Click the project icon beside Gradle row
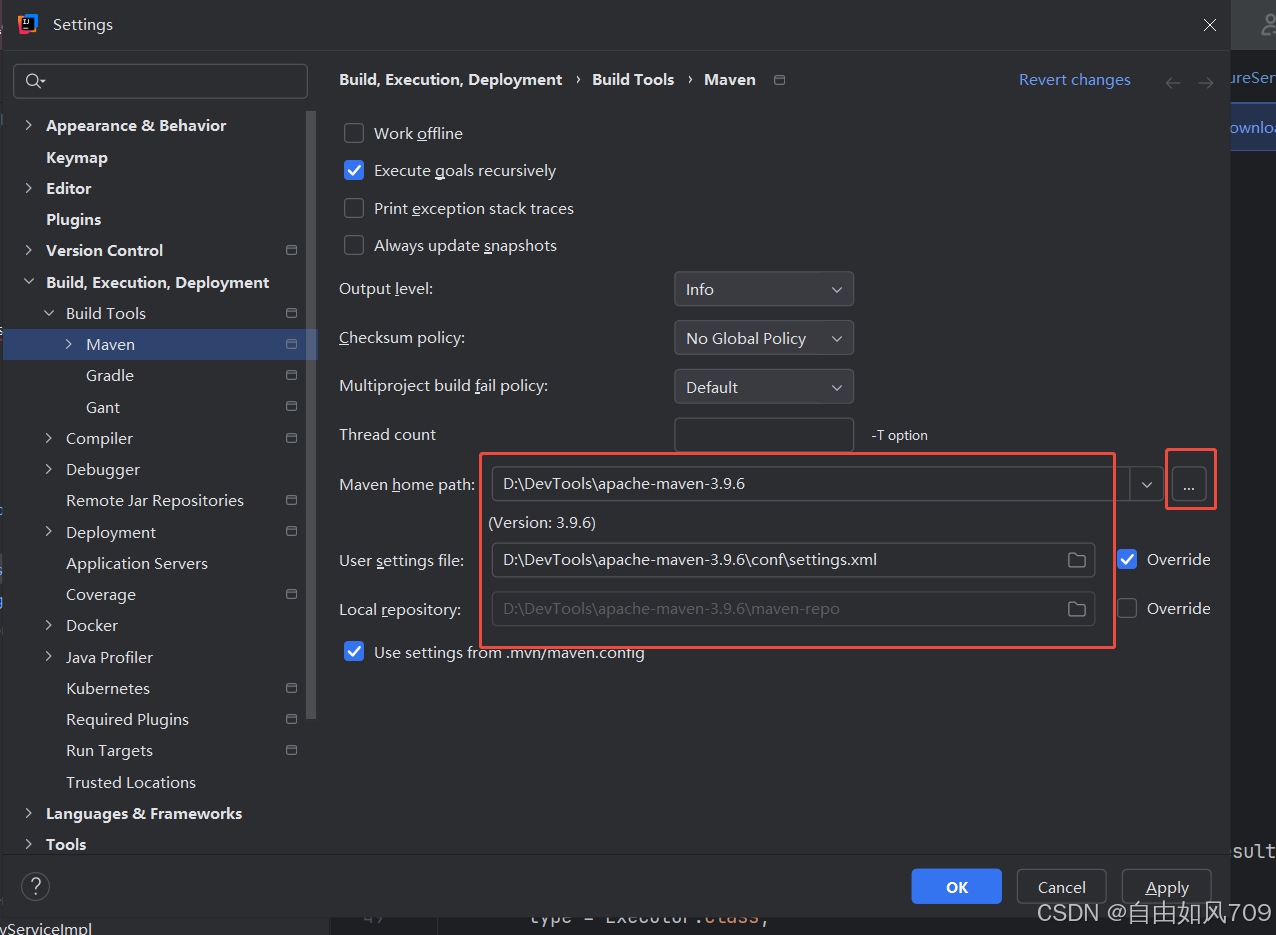The width and height of the screenshot is (1276, 935). pyautogui.click(x=291, y=375)
